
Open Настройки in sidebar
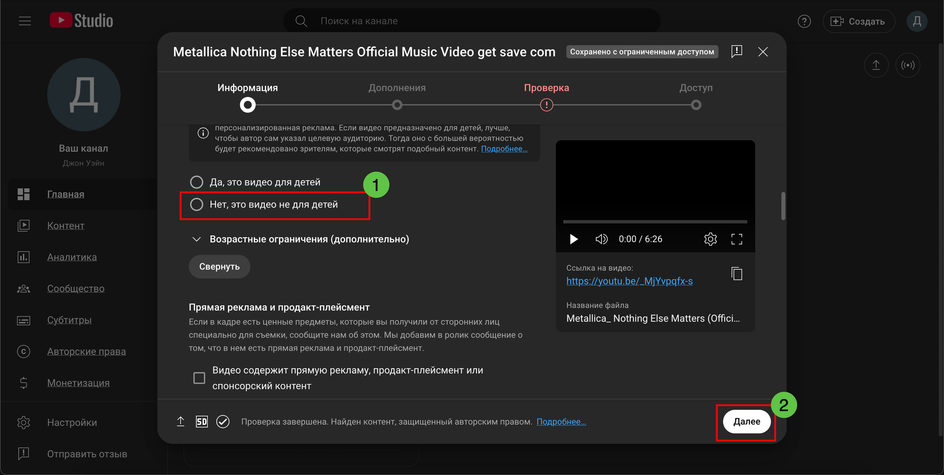coord(72,422)
